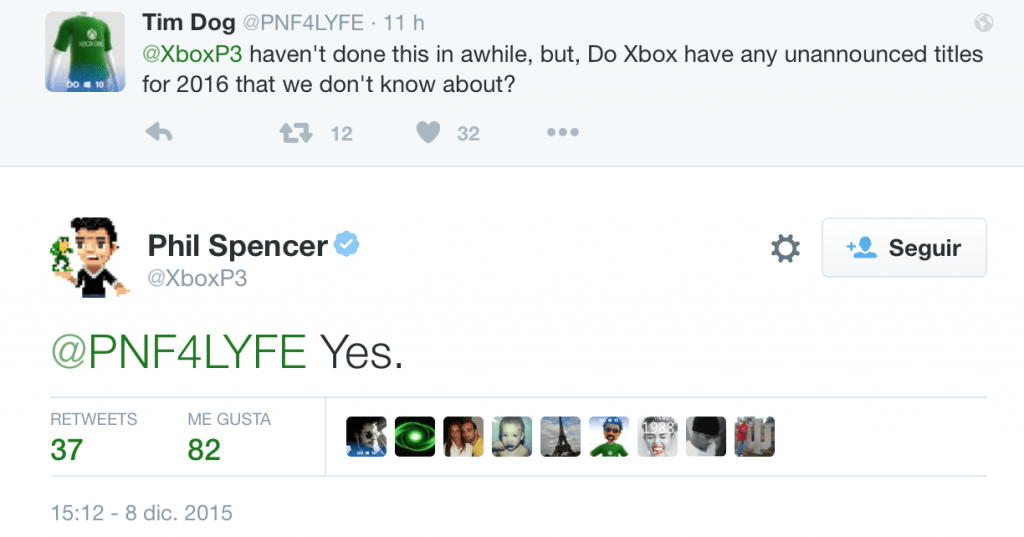Follow Phil Spencer with Seguir button
The image size is (1024, 537).
click(x=904, y=248)
